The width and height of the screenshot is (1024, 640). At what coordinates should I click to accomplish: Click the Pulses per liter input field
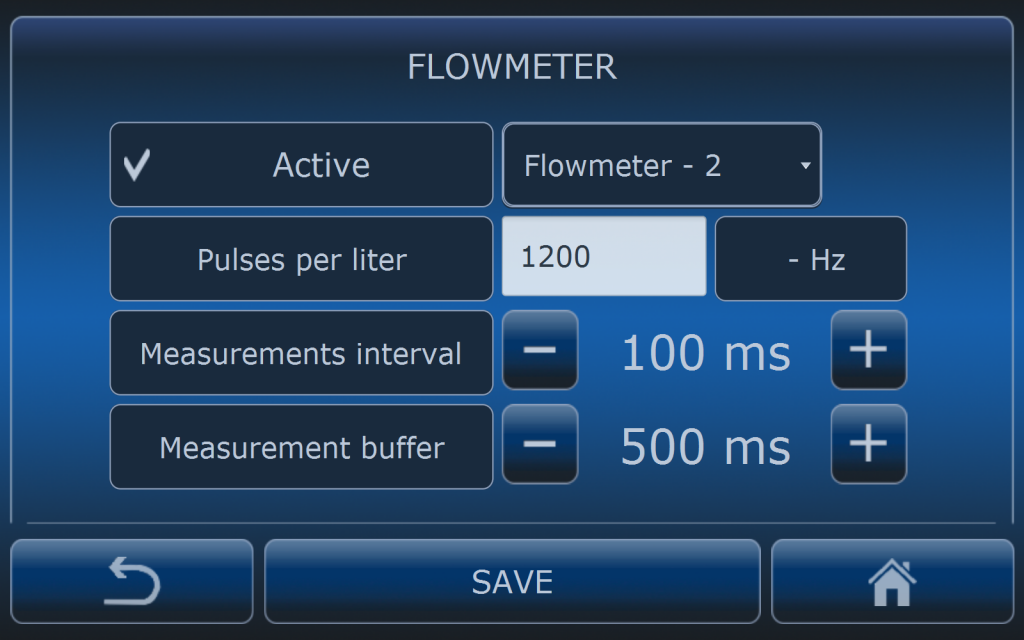604,257
